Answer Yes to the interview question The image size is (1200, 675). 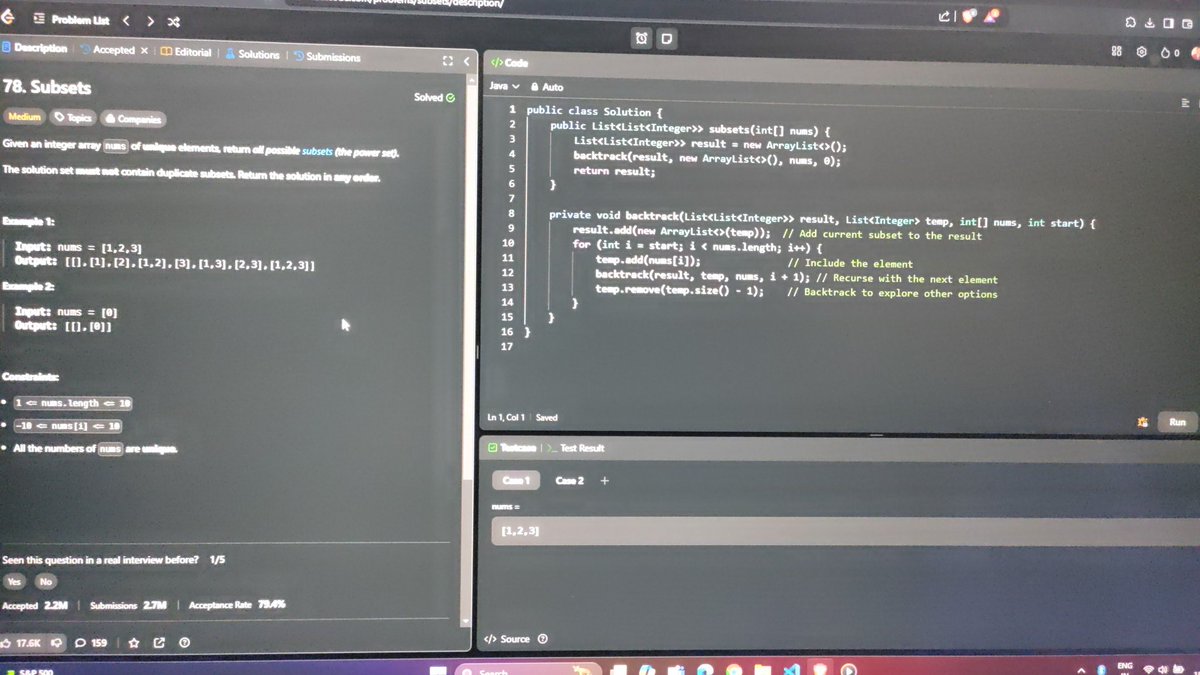click(x=13, y=581)
